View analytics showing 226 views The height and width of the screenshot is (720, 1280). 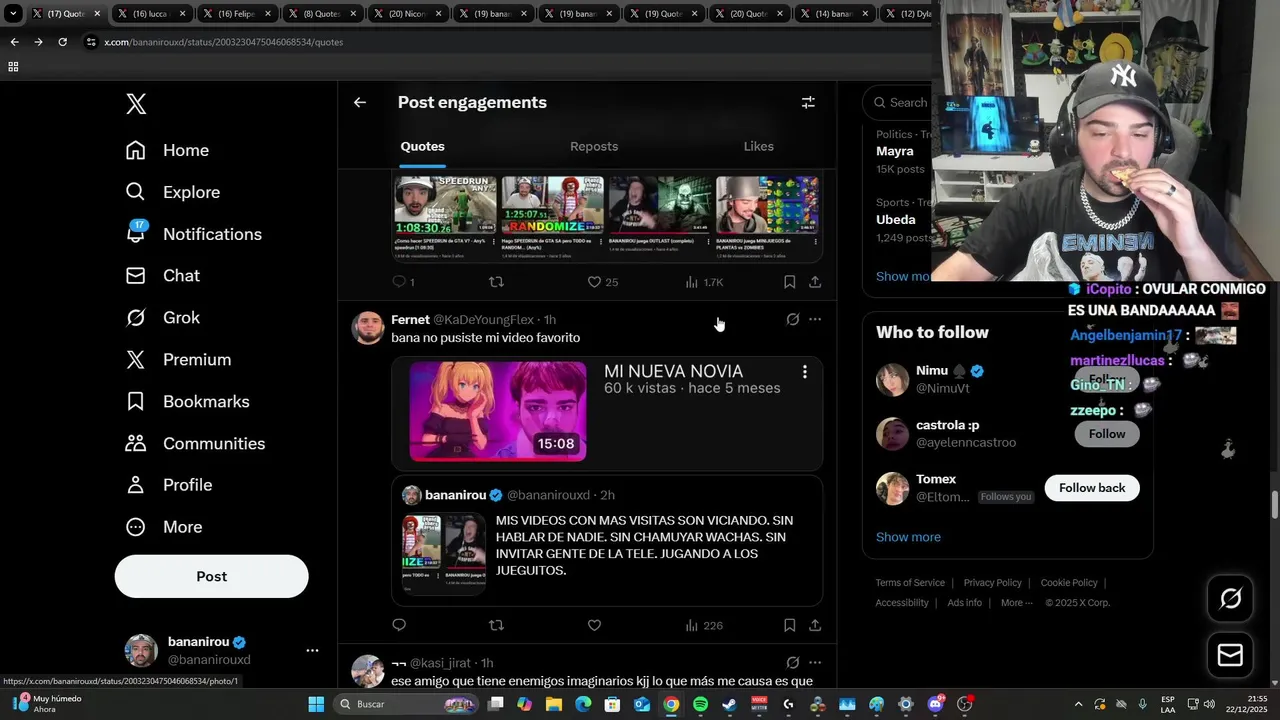coord(704,625)
